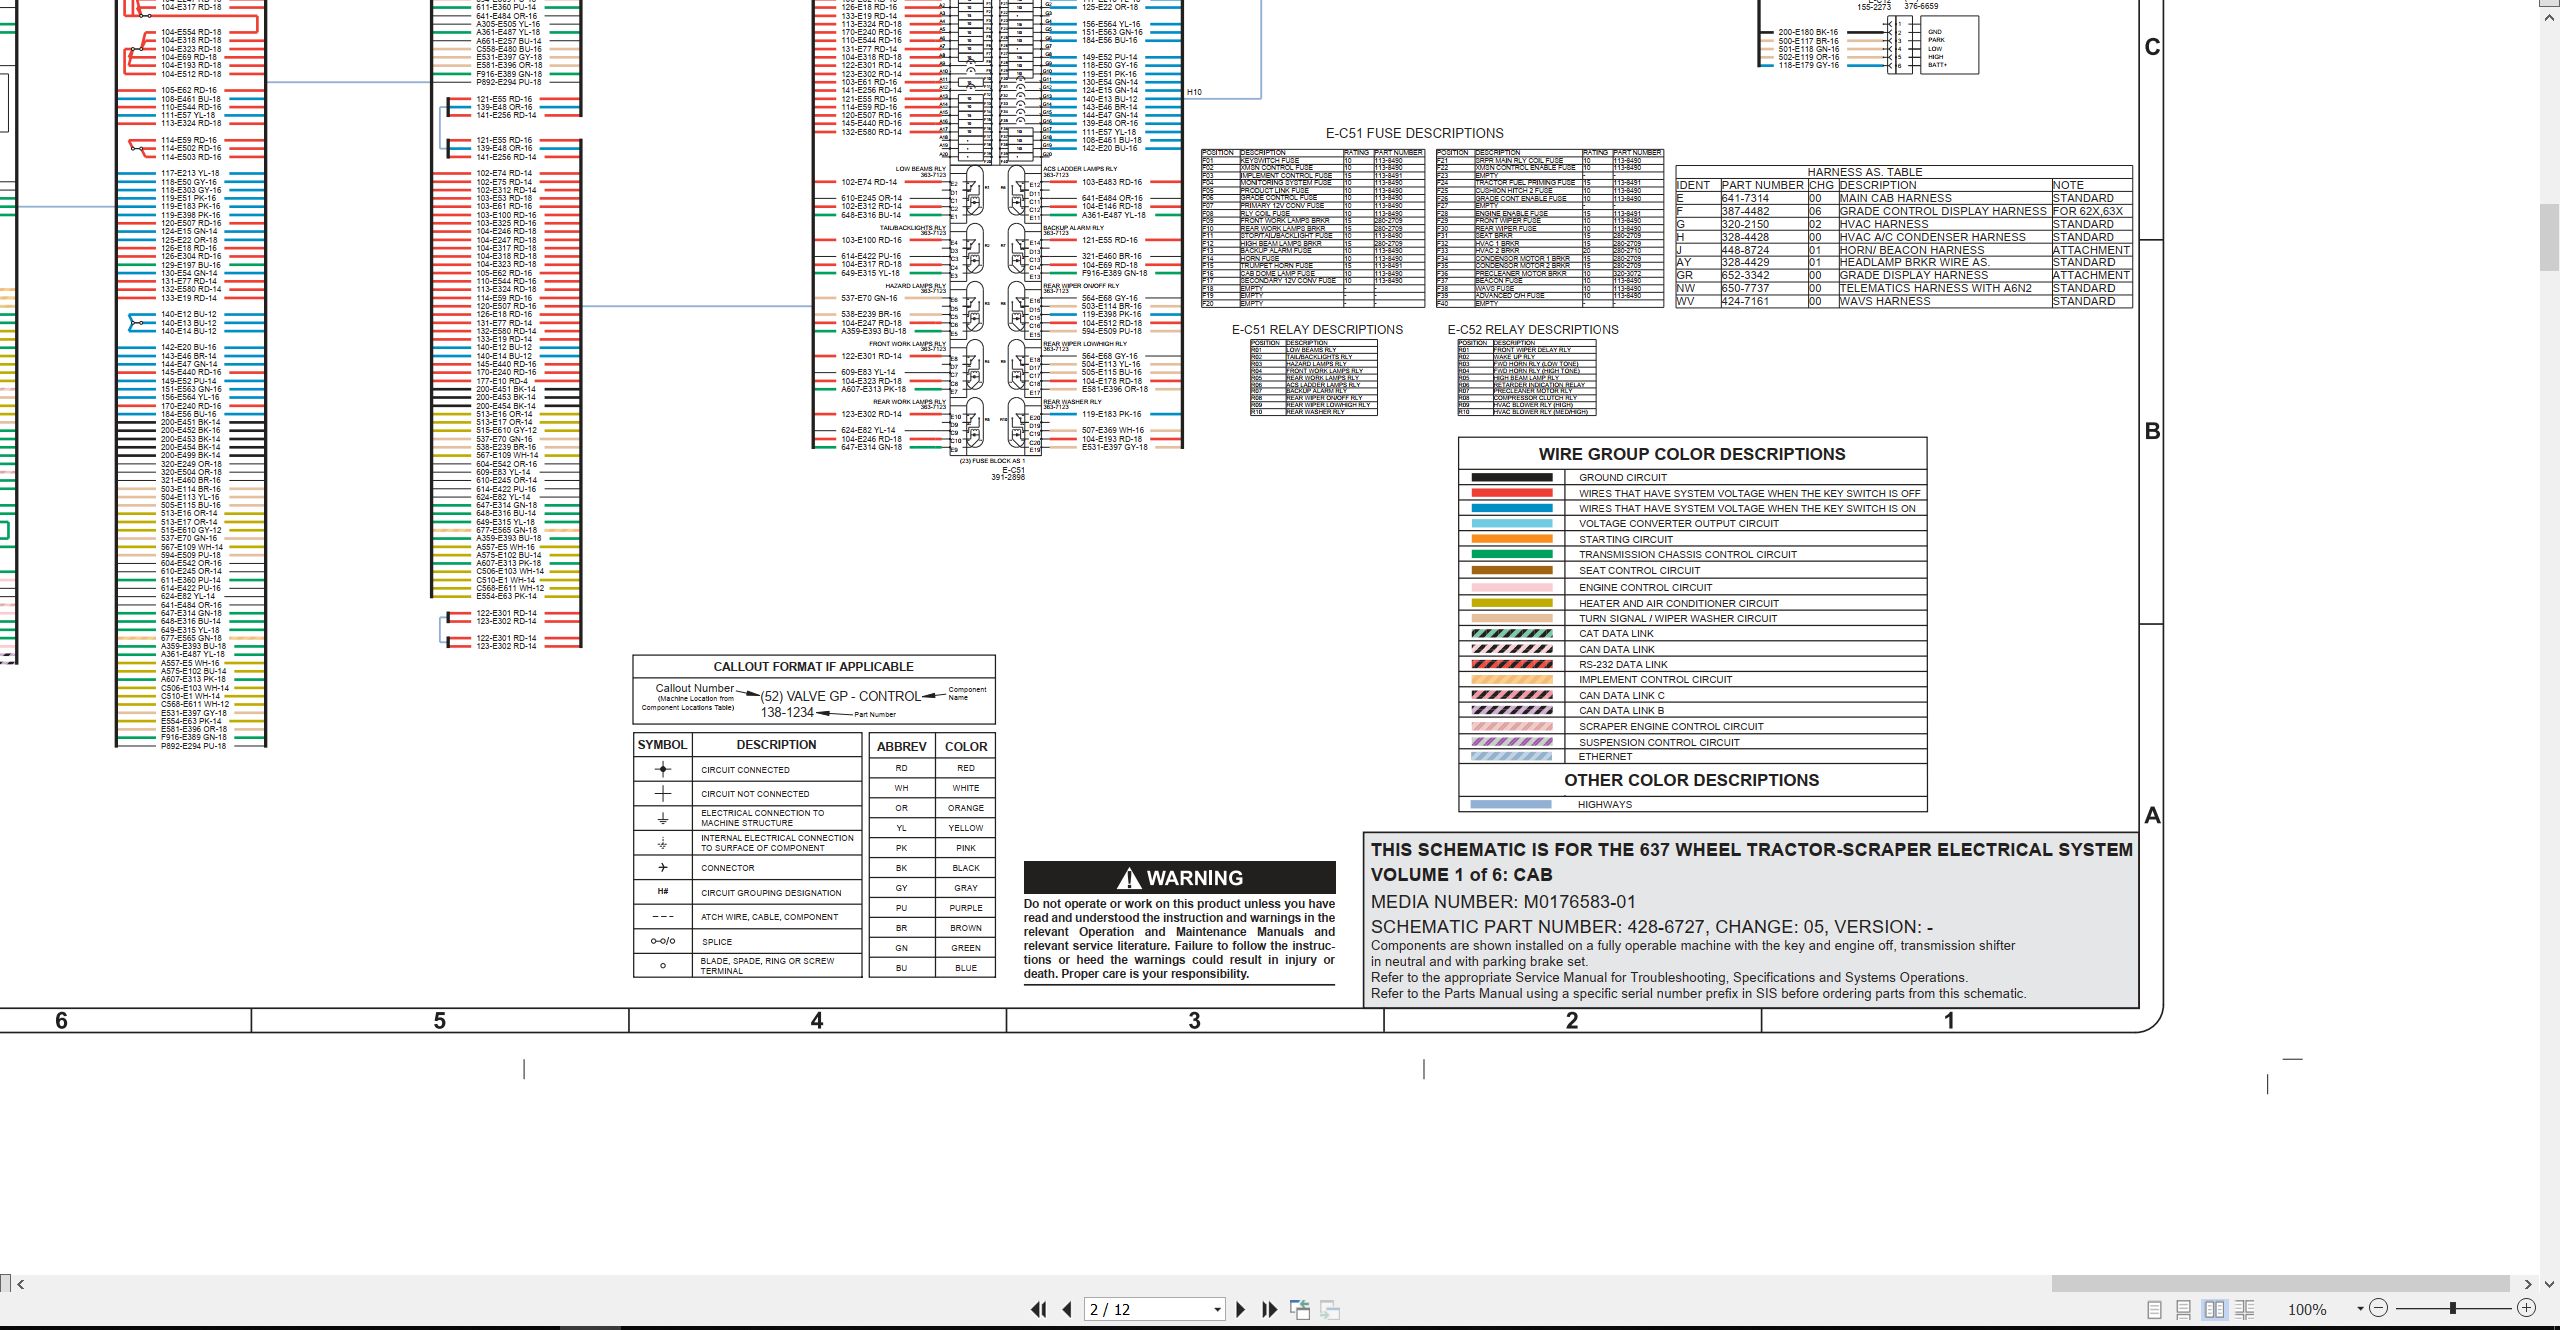2560x1330 pixels.
Task: Click the HARNESS AS. TABLE heading
Action: tap(1865, 172)
